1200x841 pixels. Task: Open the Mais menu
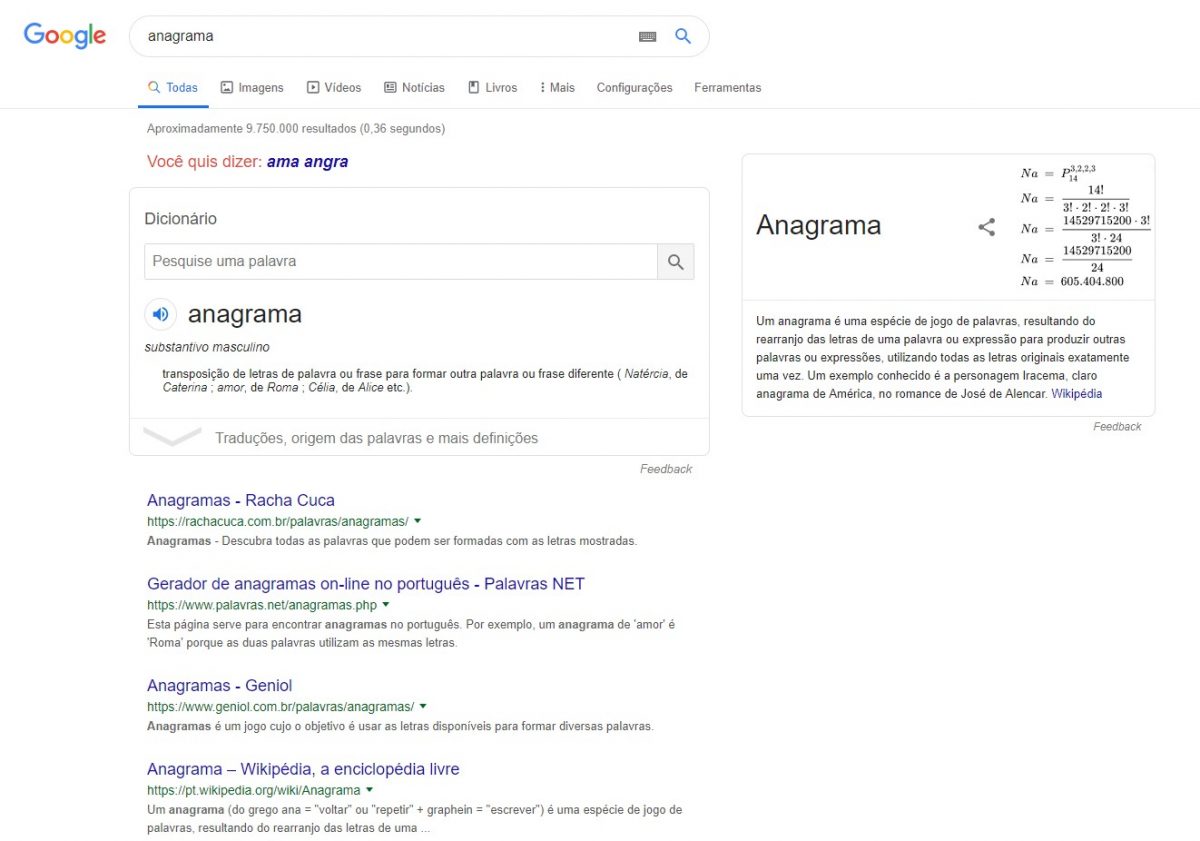click(557, 88)
